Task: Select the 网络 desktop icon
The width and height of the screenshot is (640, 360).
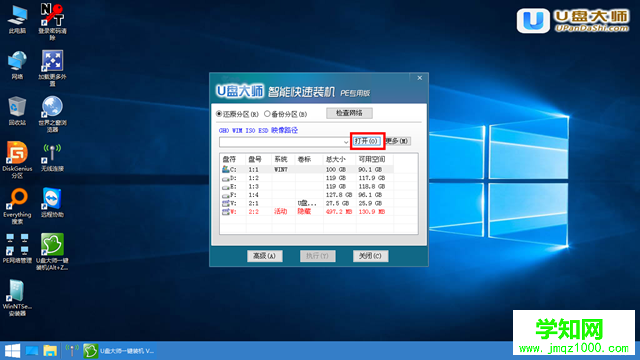Action: pyautogui.click(x=17, y=65)
